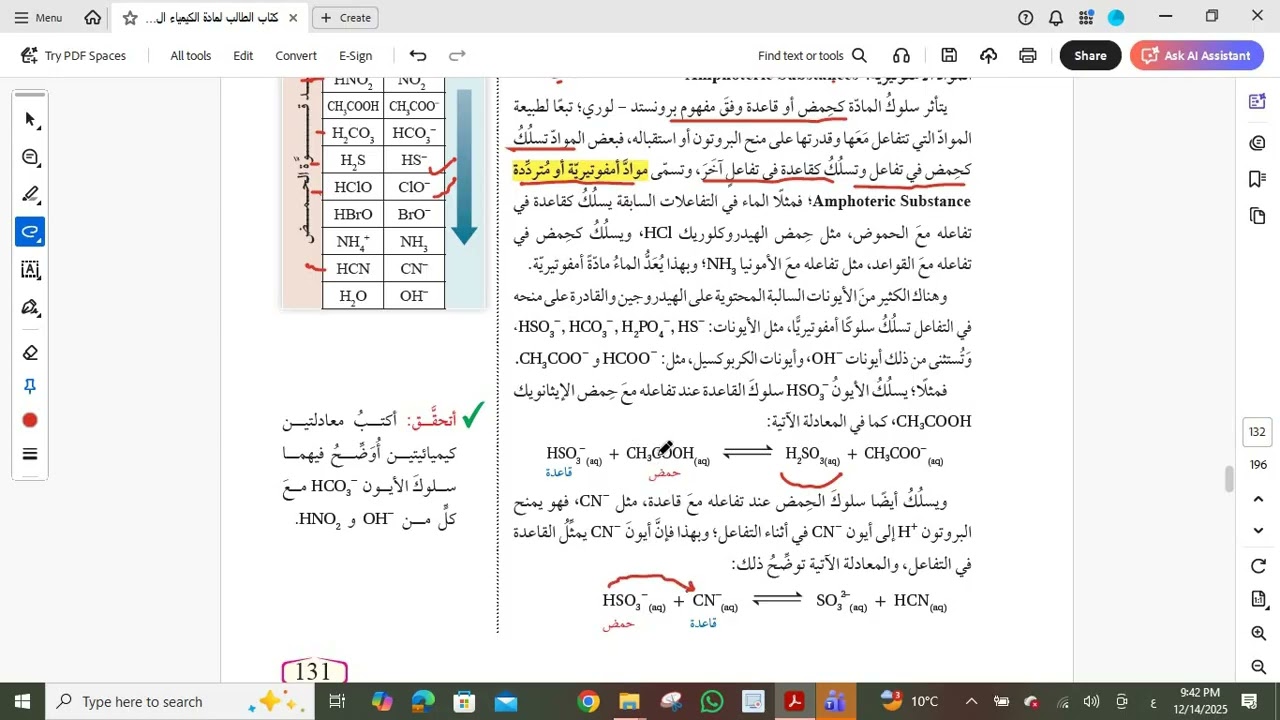Viewport: 1280px width, 720px height.
Task: Open the volume control in system tray
Action: (1091, 701)
